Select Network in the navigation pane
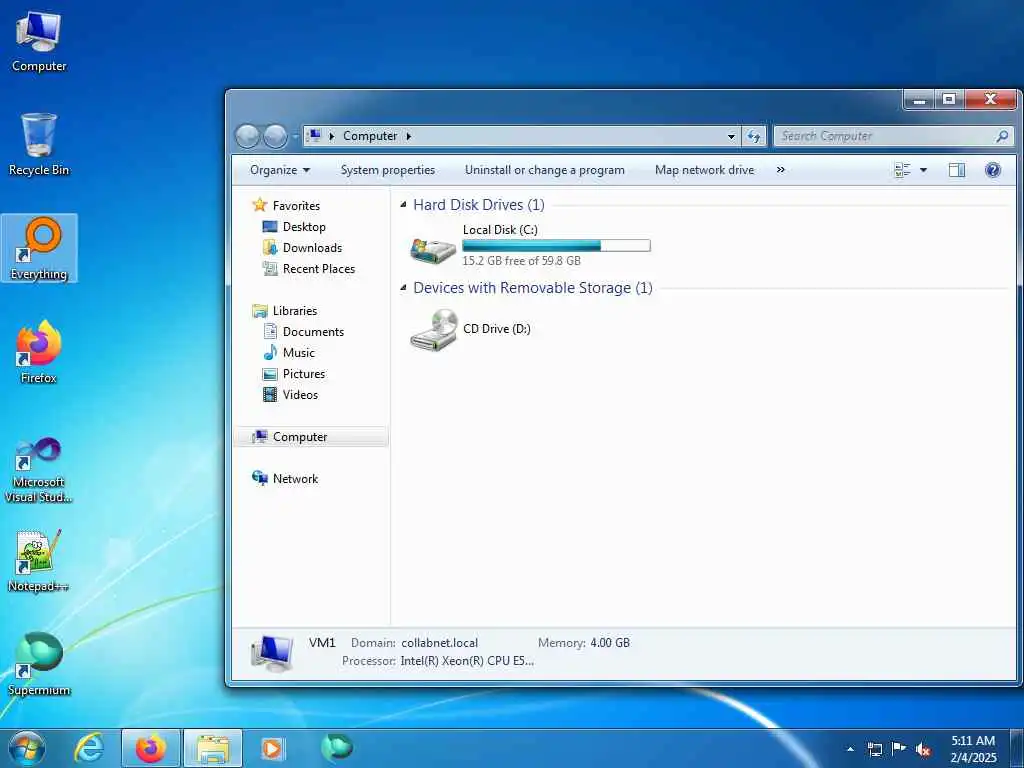 (295, 479)
